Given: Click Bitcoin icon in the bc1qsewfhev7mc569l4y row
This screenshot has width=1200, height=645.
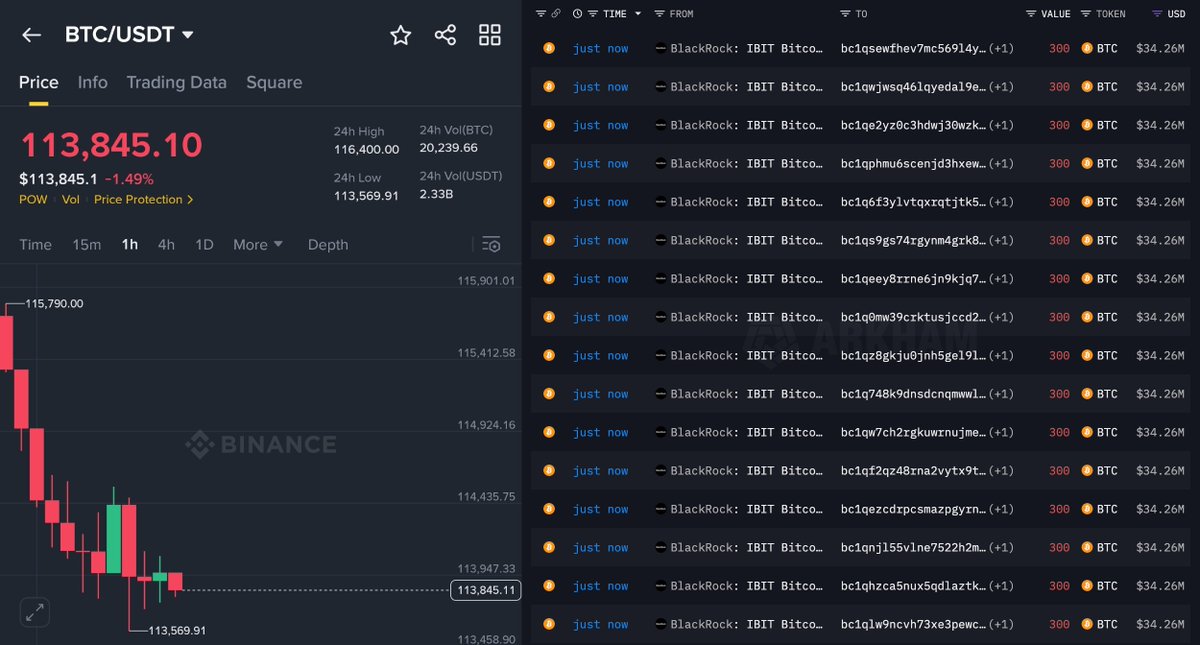Looking at the screenshot, I should click(x=548, y=48).
